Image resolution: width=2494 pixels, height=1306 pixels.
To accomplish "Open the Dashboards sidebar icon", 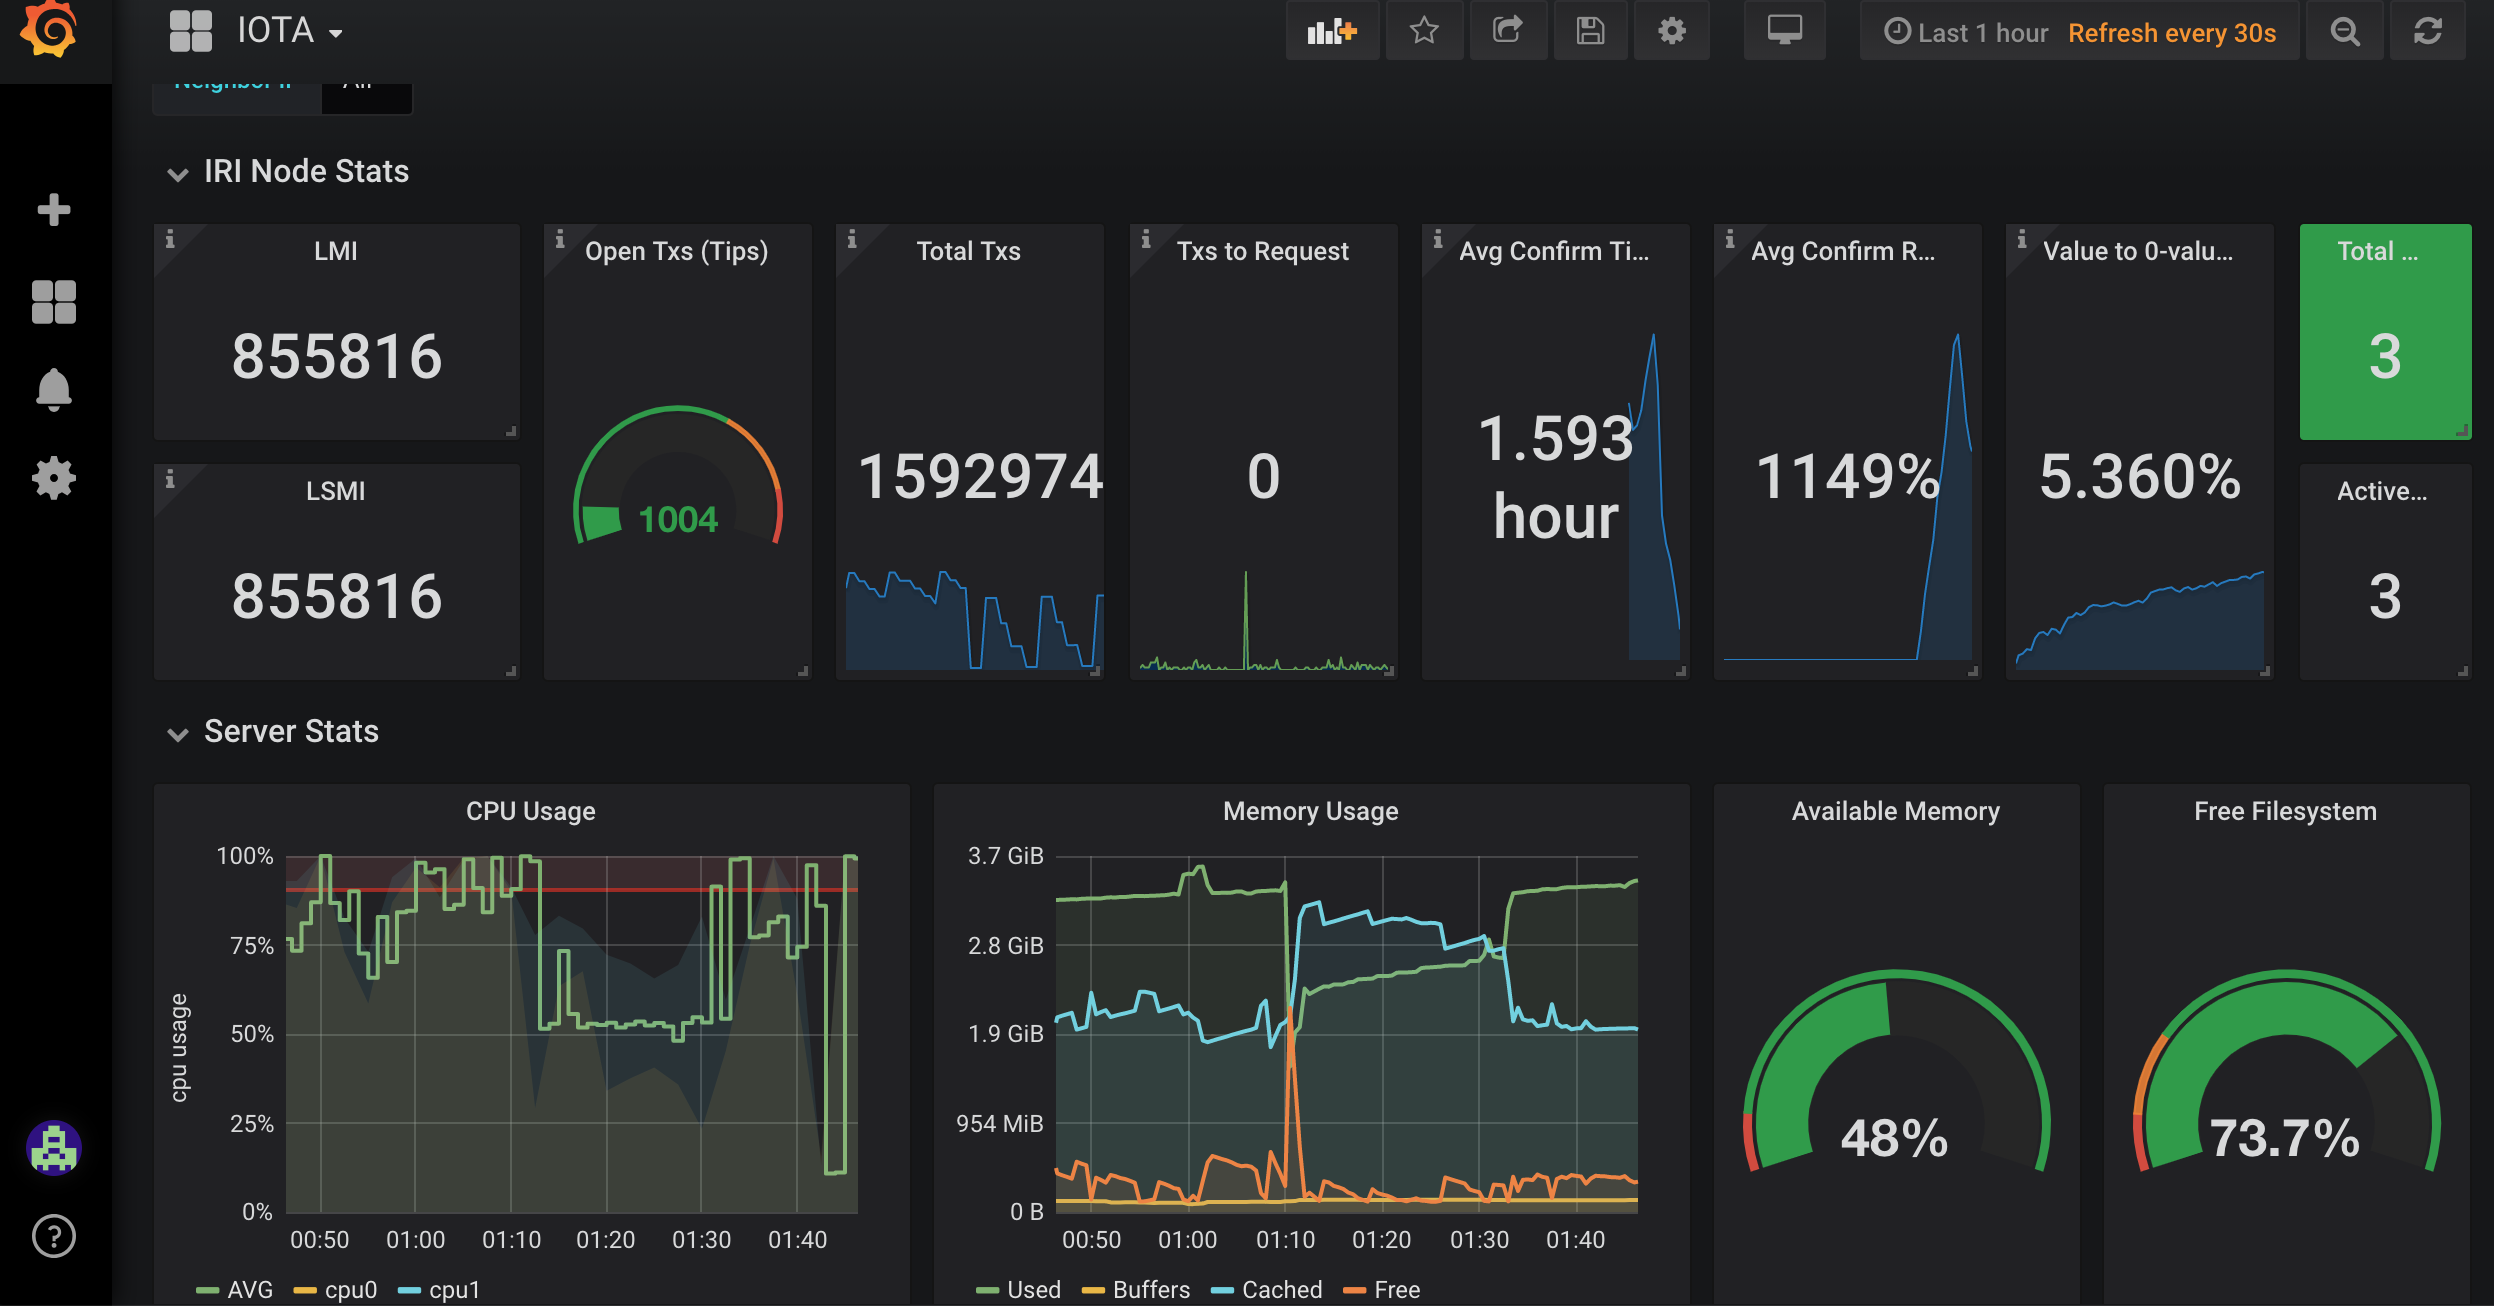I will pyautogui.click(x=54, y=301).
